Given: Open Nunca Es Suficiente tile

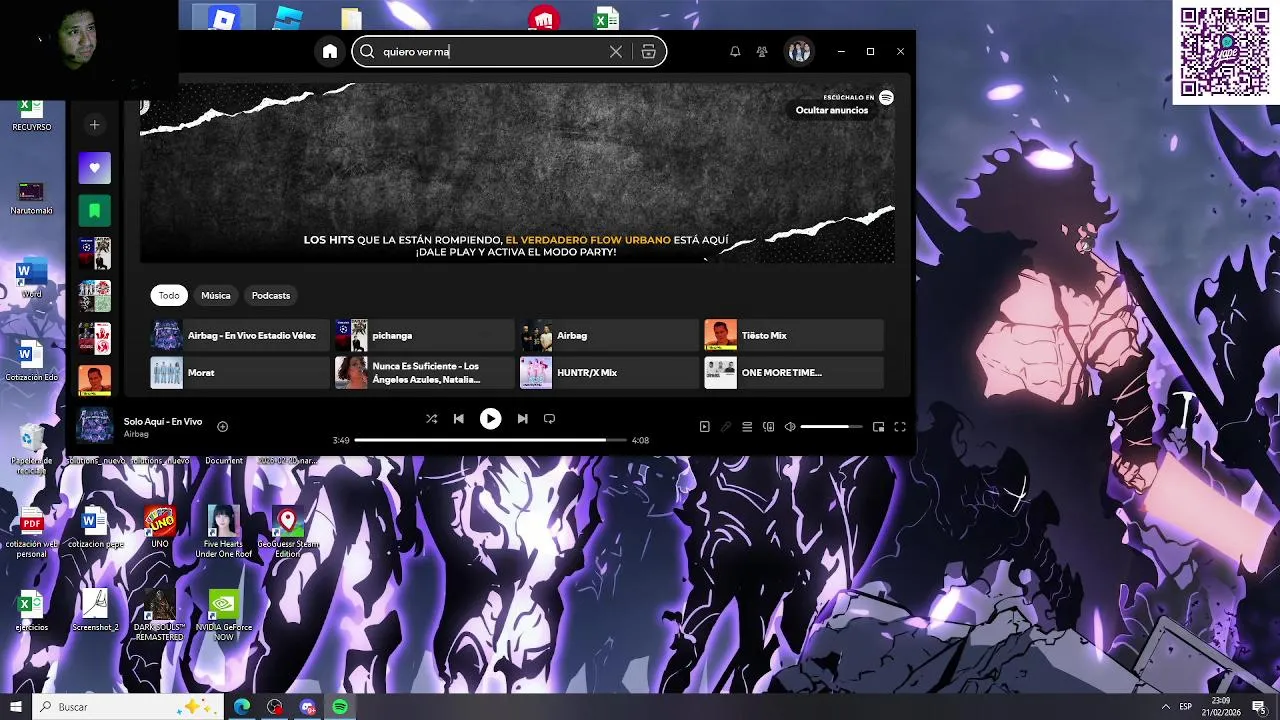Looking at the screenshot, I should (x=424, y=372).
